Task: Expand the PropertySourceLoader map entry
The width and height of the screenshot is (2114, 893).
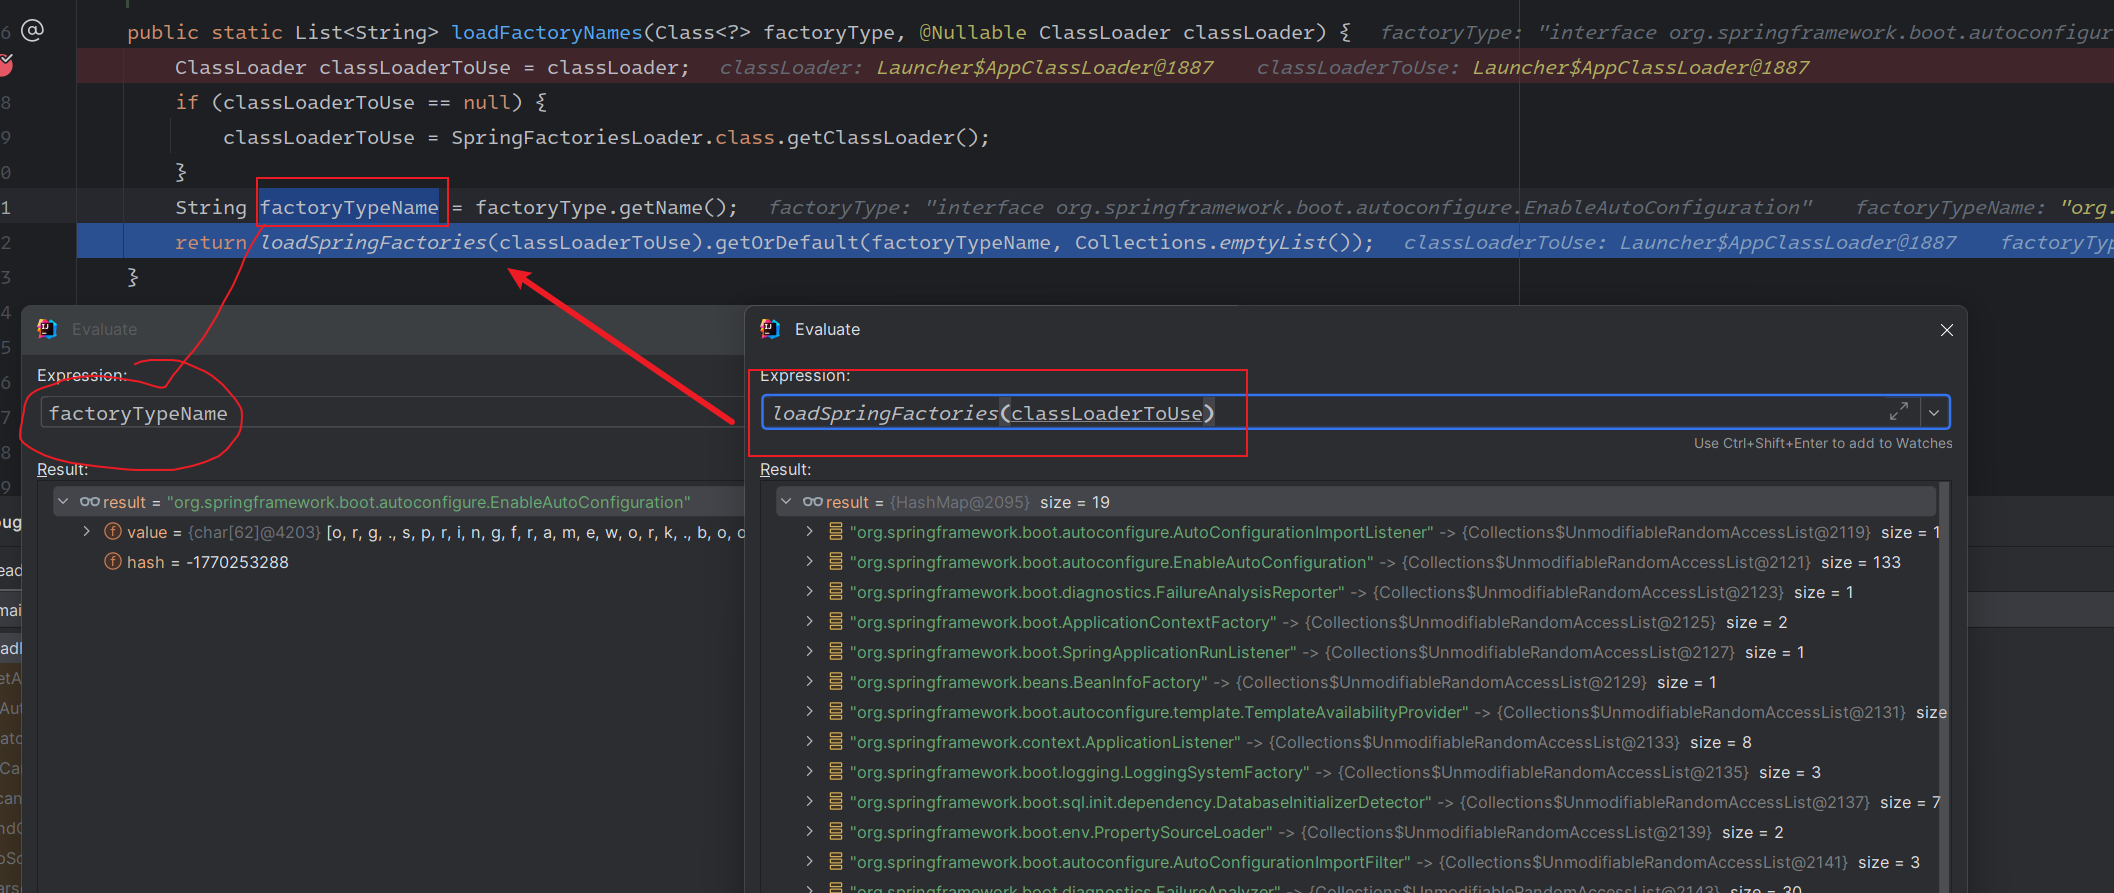Action: (x=810, y=832)
